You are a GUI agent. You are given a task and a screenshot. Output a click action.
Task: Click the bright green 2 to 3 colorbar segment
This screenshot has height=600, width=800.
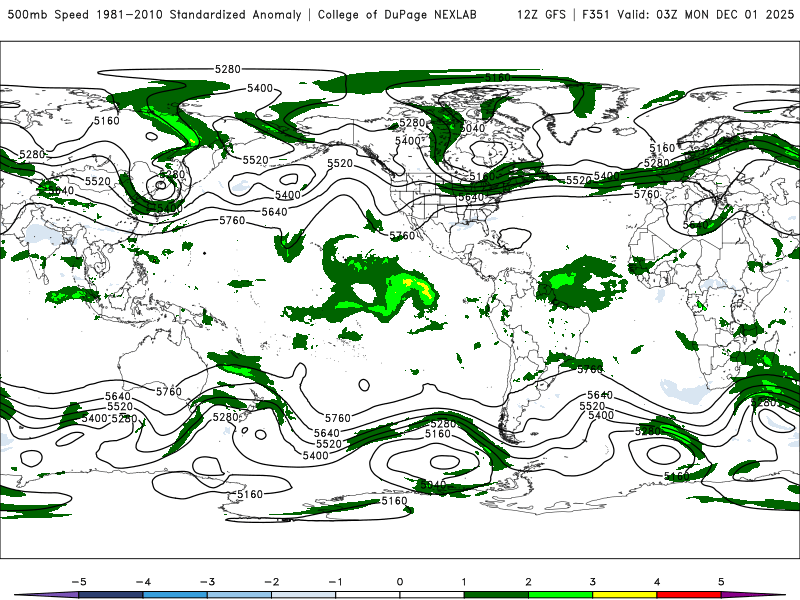560,595
